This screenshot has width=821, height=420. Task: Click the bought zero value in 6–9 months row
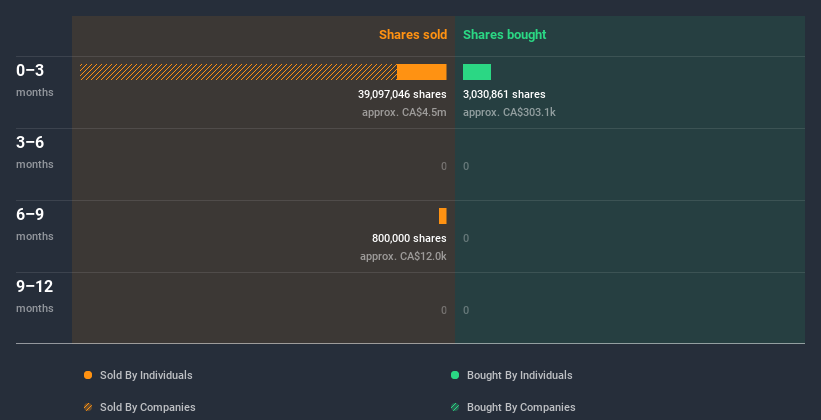466,238
